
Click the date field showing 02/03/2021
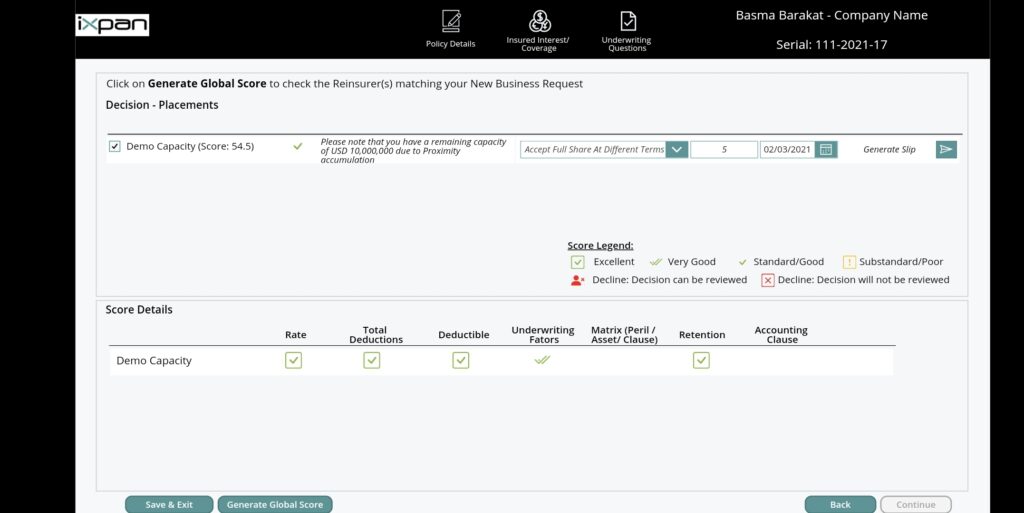[x=787, y=150]
